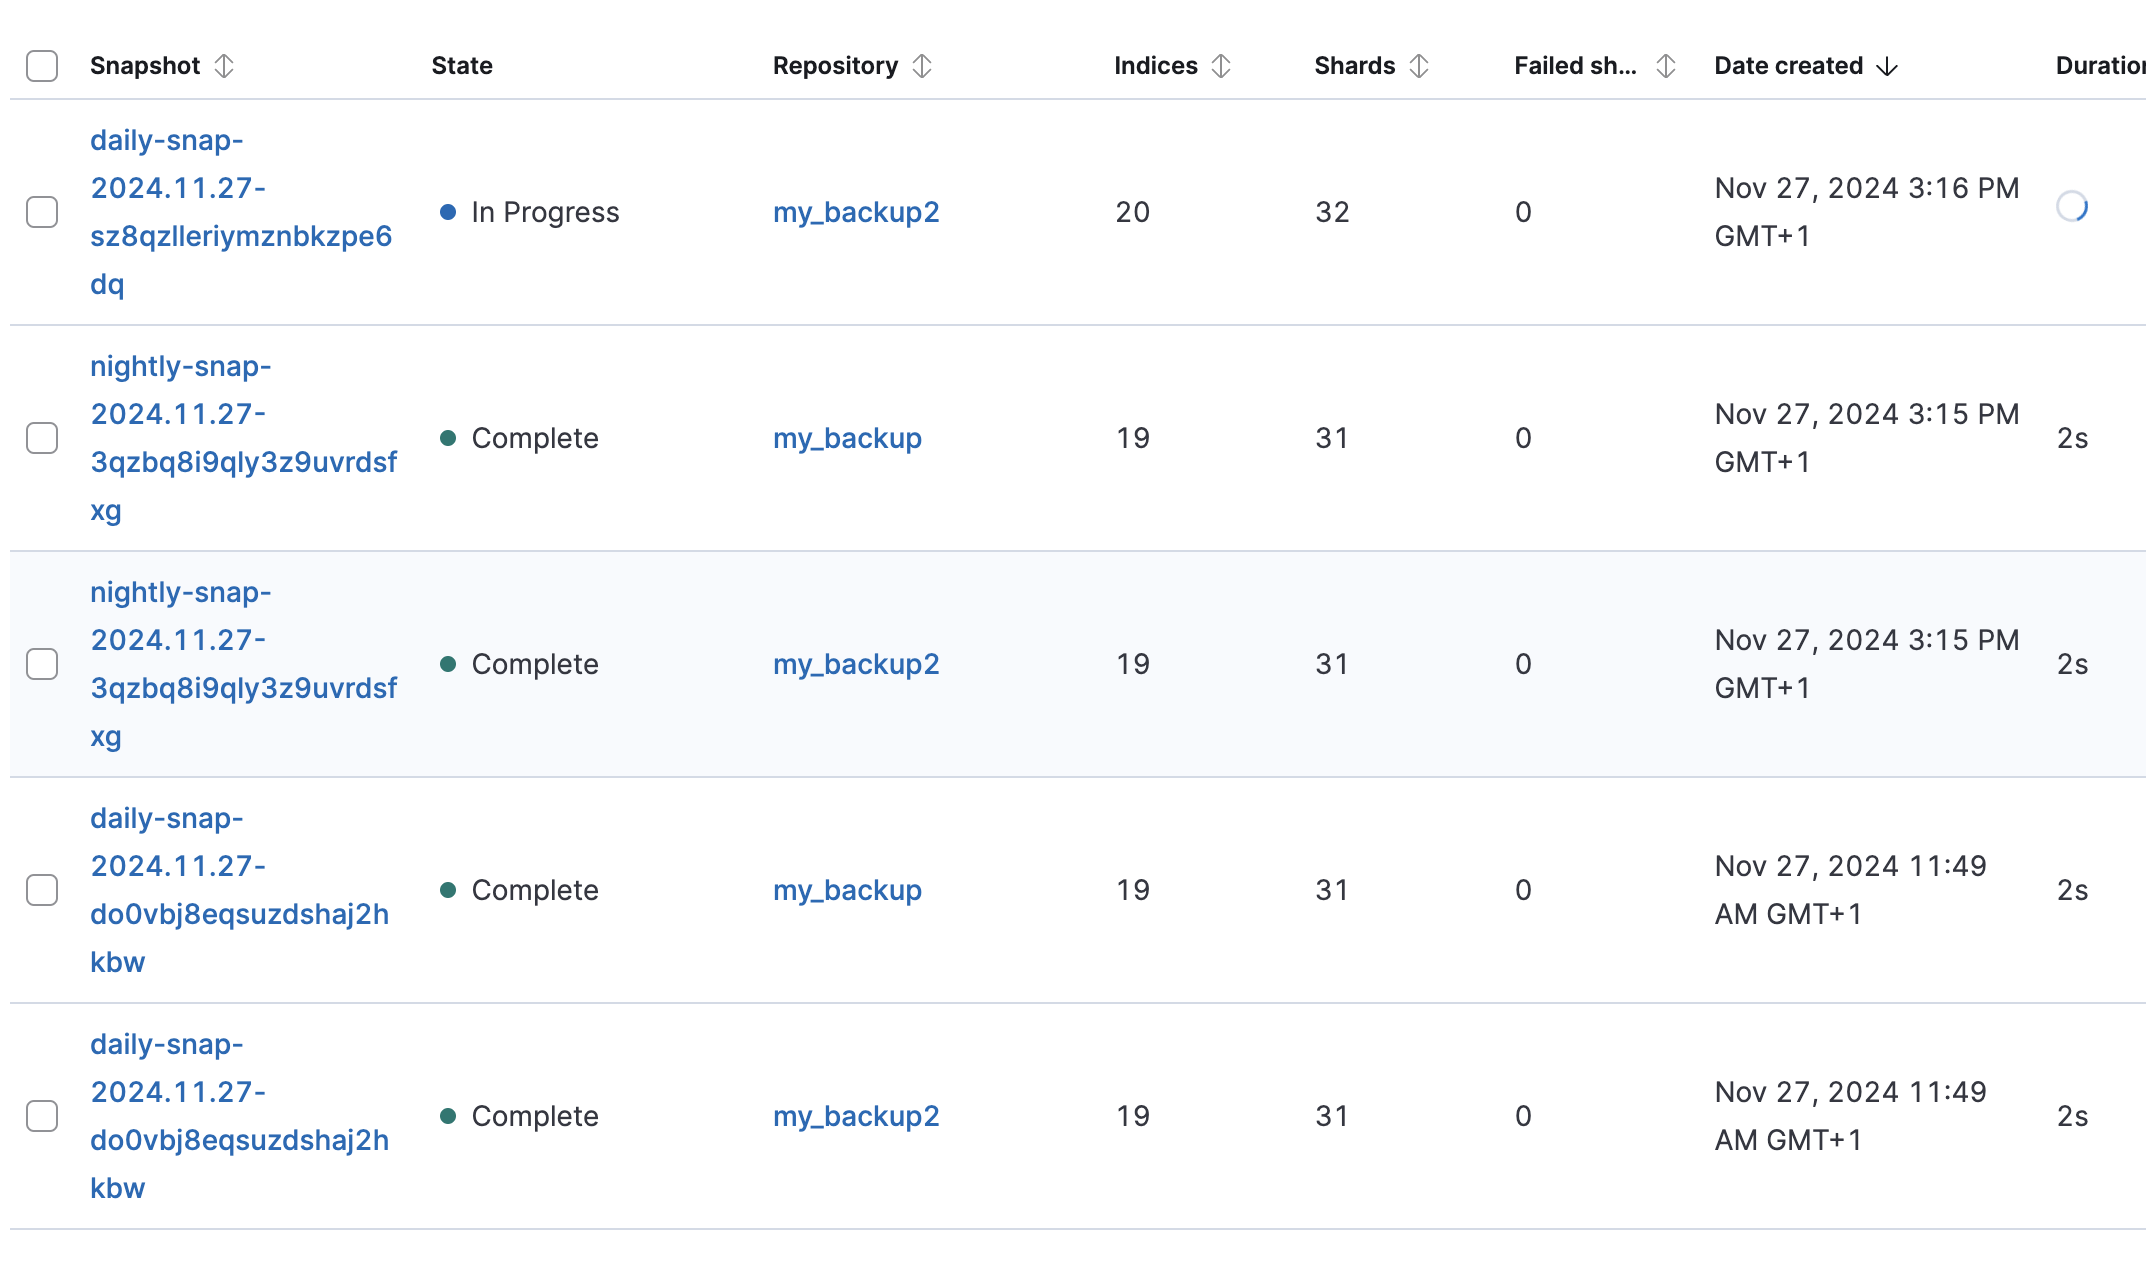The height and width of the screenshot is (1276, 2146).
Task: Click the Snapshot column header
Action: 145,66
